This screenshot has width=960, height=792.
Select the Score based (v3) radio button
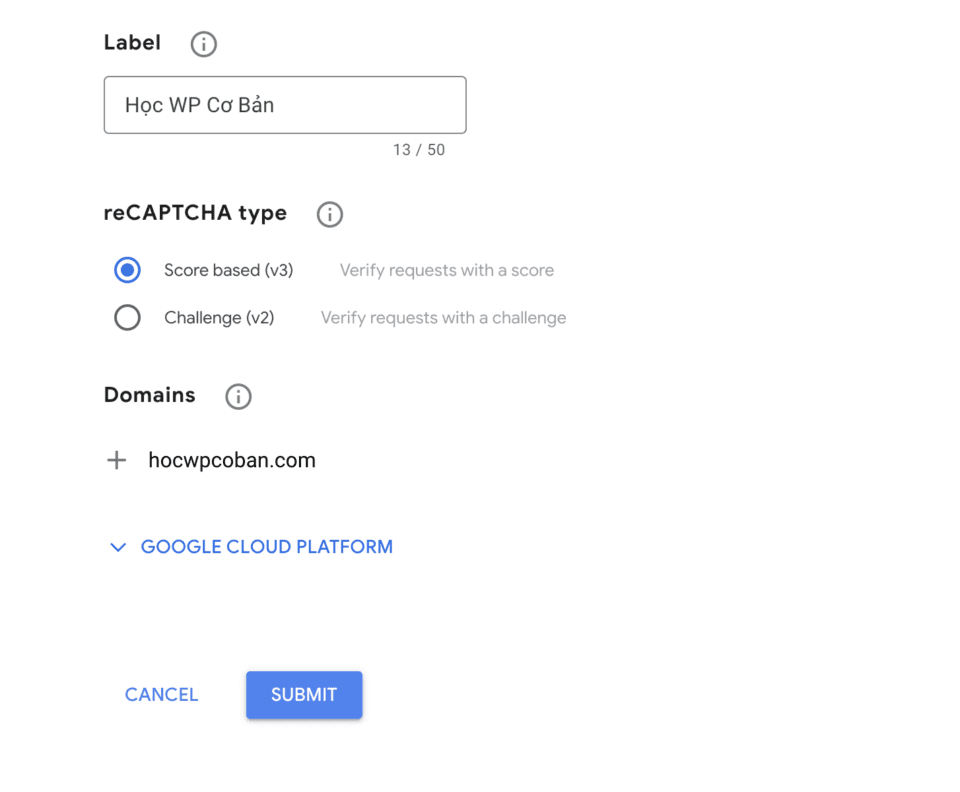coord(127,270)
